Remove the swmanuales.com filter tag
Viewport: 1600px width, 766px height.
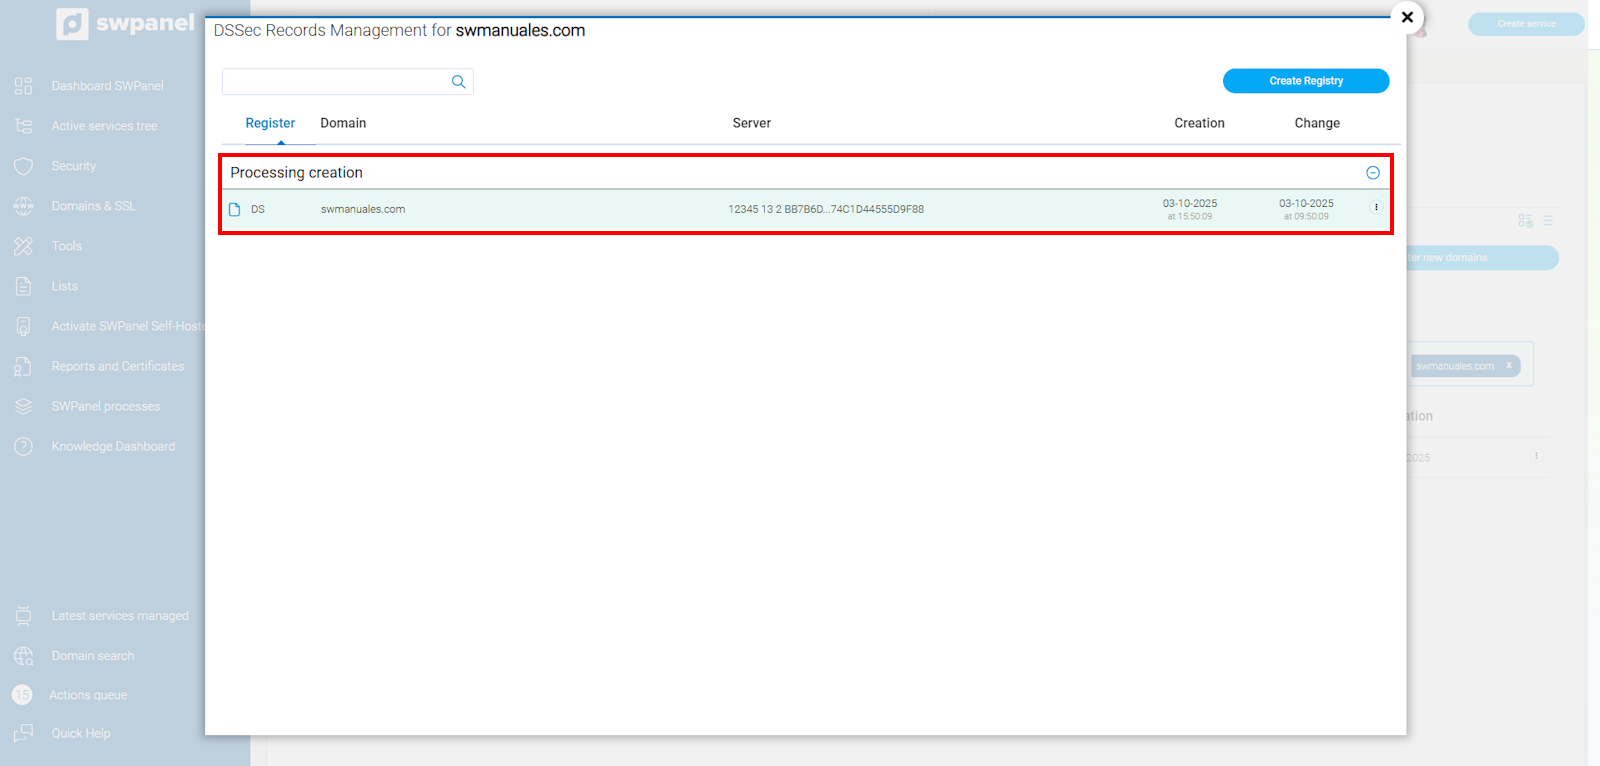[x=1509, y=365]
